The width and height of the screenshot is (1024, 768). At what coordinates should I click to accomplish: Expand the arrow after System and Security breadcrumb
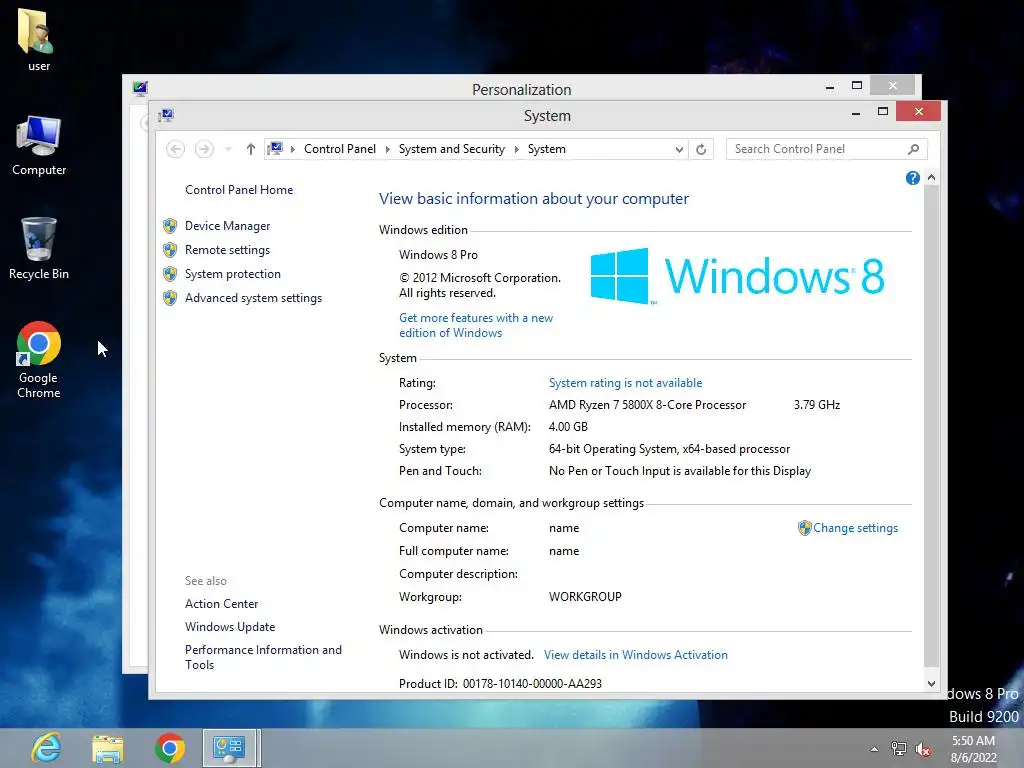(x=517, y=150)
